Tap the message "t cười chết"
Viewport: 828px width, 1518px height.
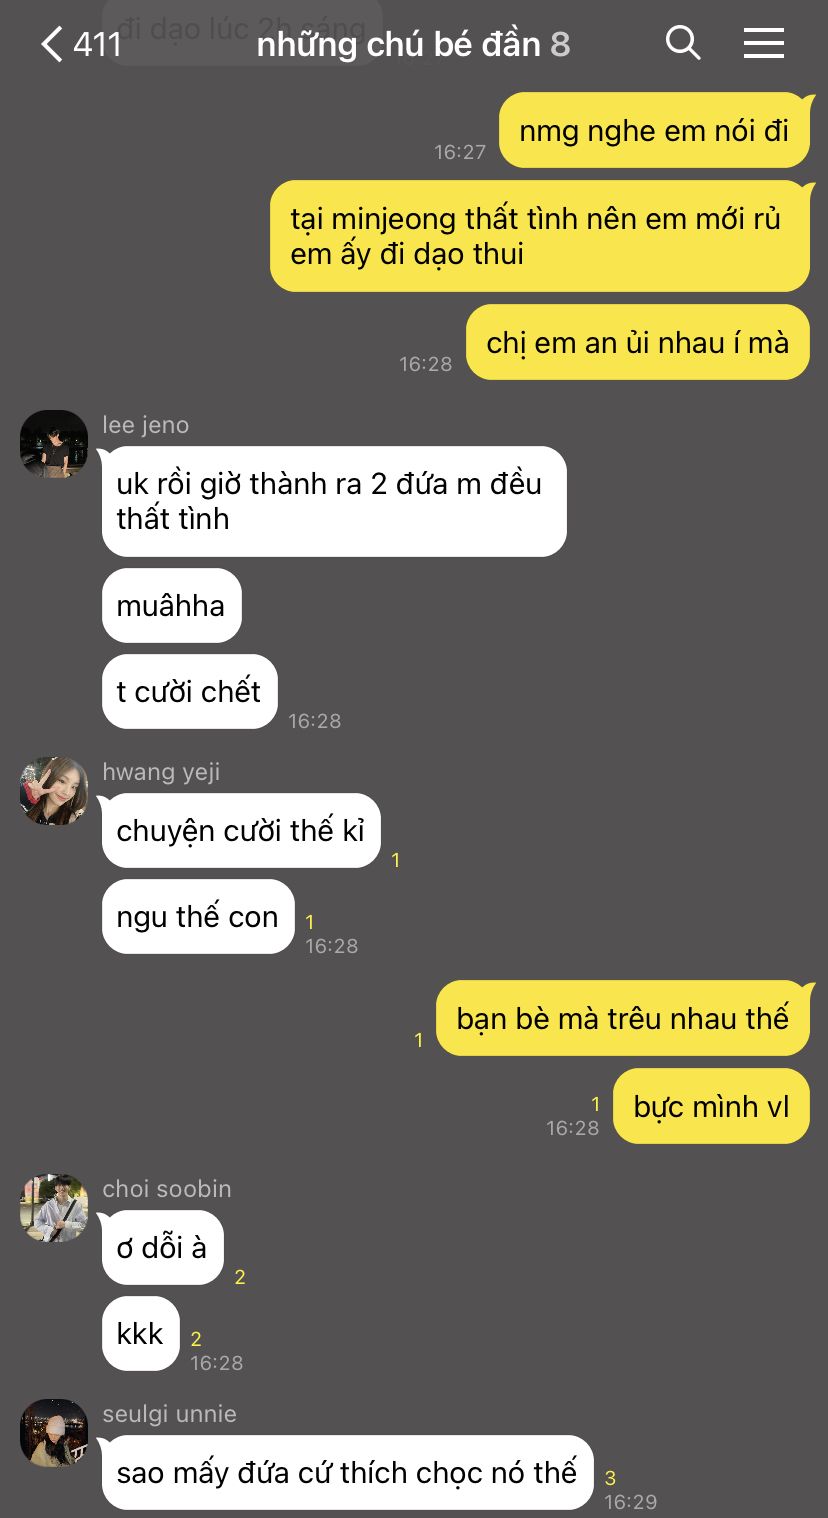pos(190,692)
